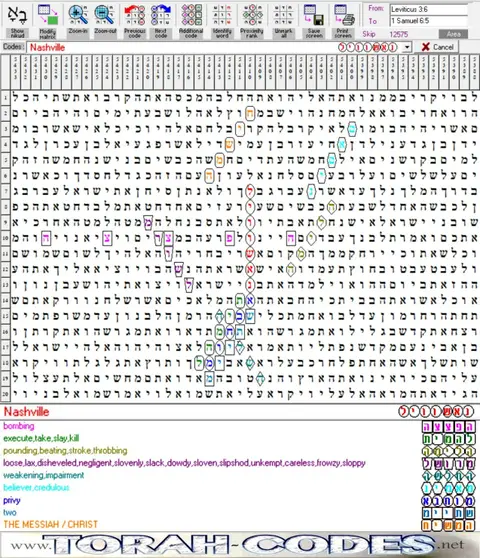Image resolution: width=480 pixels, height=558 pixels.
Task: Go to Previous code
Action: (134, 15)
